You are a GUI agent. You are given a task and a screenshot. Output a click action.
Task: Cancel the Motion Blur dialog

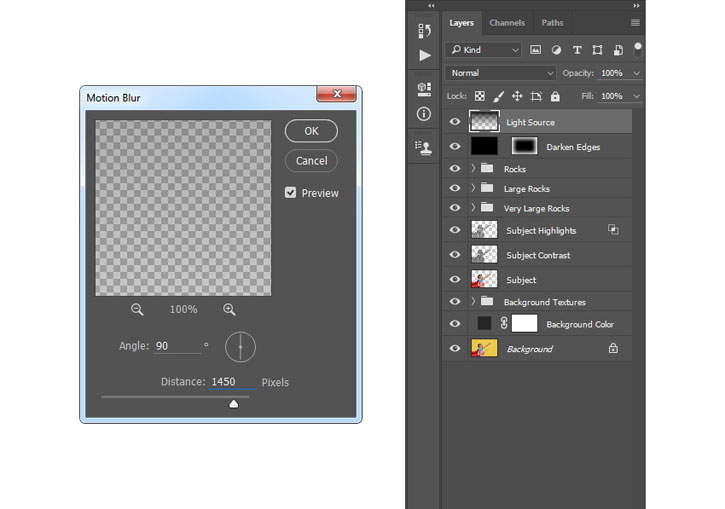311,161
